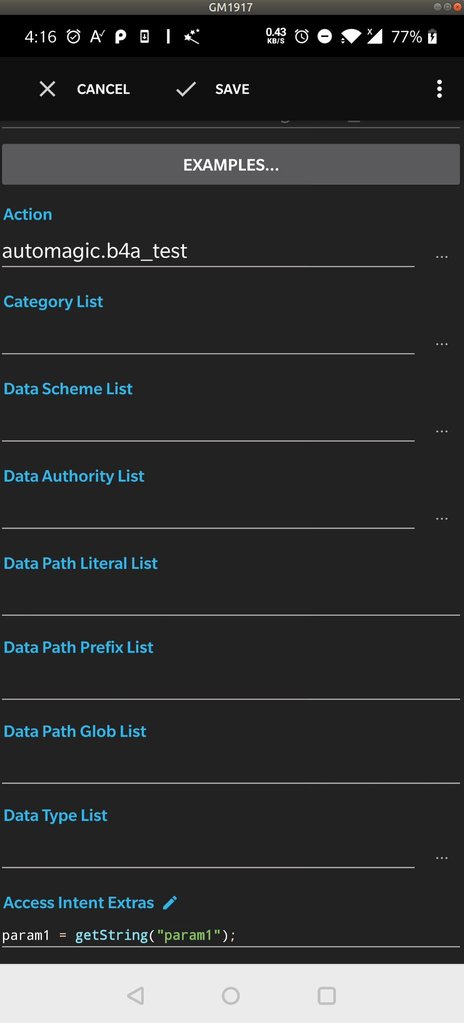464x1023 pixels.
Task: Open the Category List ellipsis picker
Action: [x=442, y=344]
